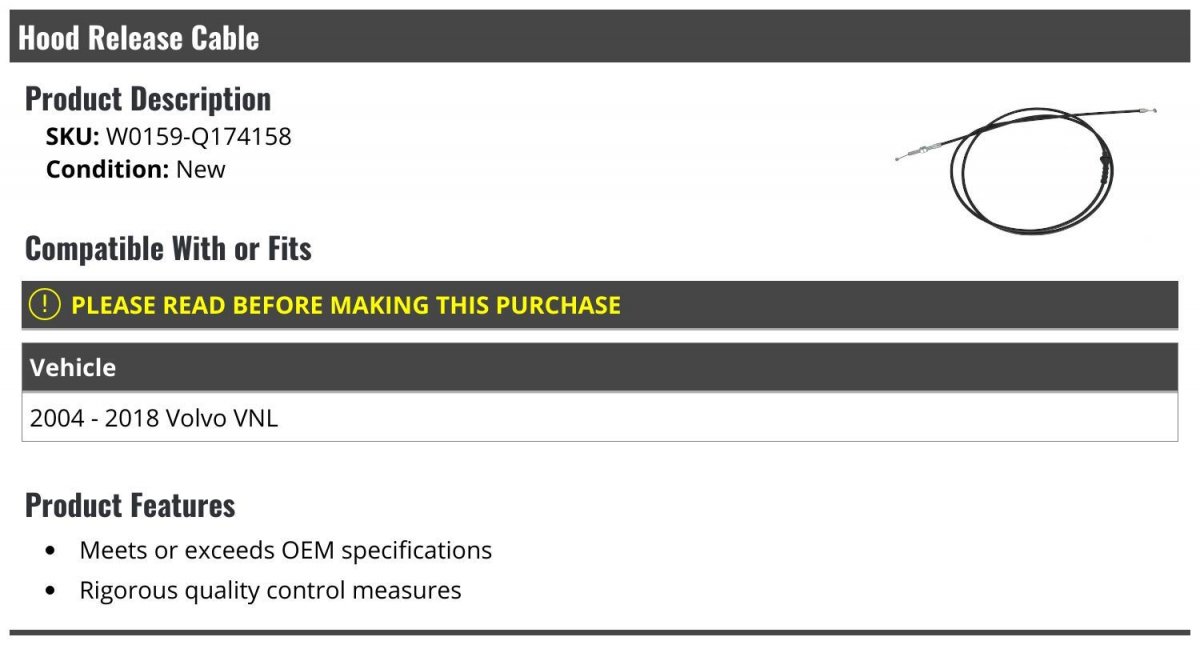Select the condition value 'New'

coord(201,169)
